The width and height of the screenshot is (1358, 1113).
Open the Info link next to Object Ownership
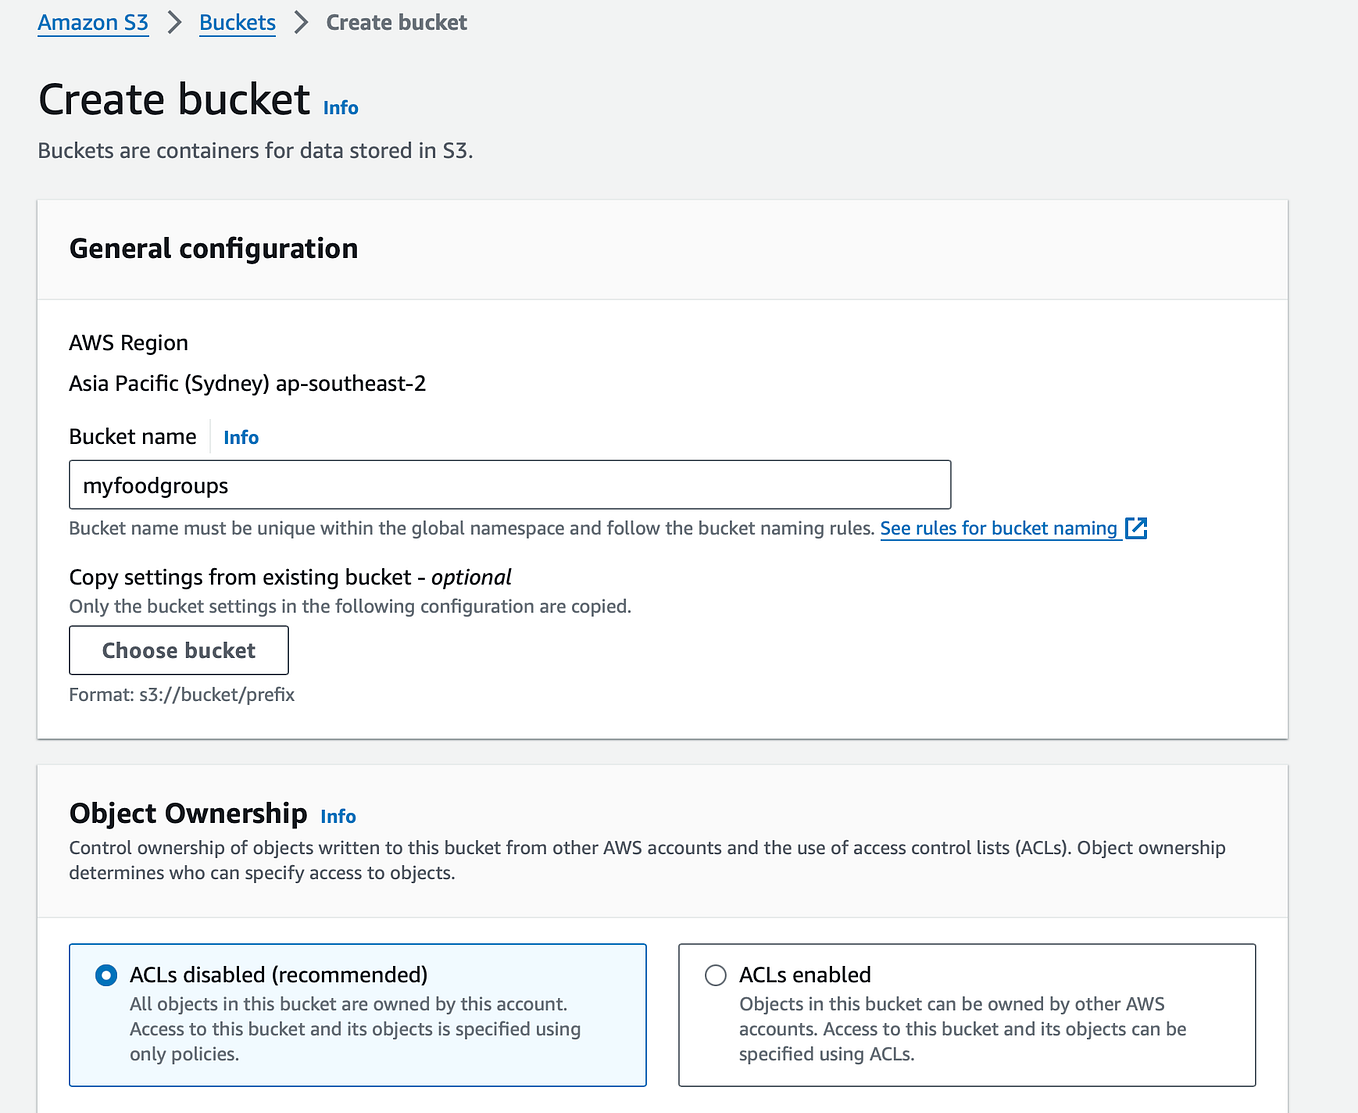(x=338, y=816)
